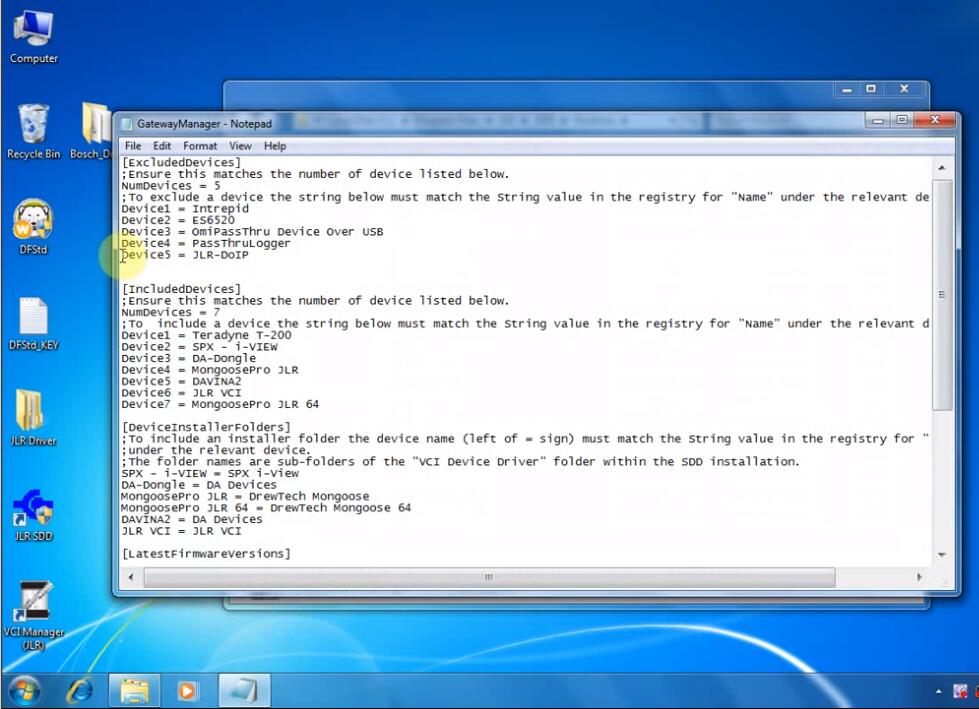The width and height of the screenshot is (979, 709).
Task: Open the Computer desktop icon
Action: click(x=34, y=37)
